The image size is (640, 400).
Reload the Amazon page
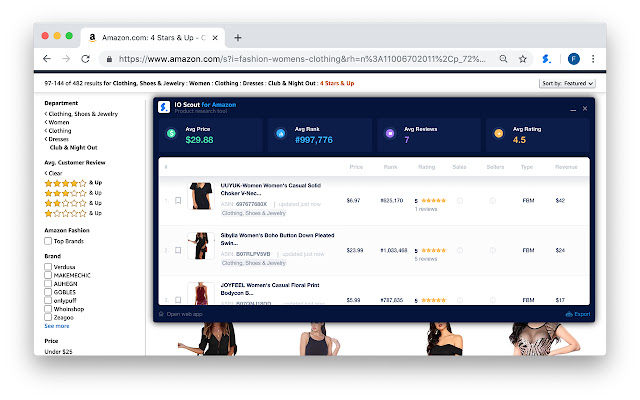click(85, 59)
